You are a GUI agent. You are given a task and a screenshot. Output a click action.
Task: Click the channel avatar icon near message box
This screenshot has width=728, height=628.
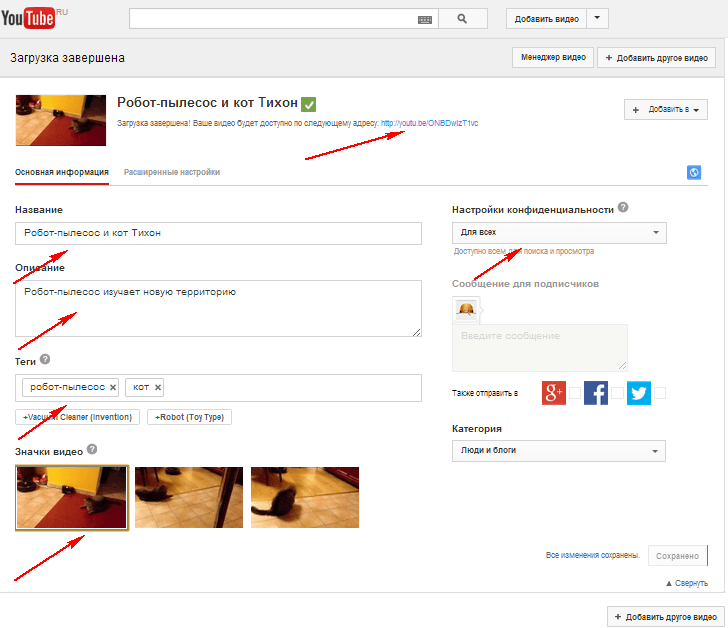(466, 309)
